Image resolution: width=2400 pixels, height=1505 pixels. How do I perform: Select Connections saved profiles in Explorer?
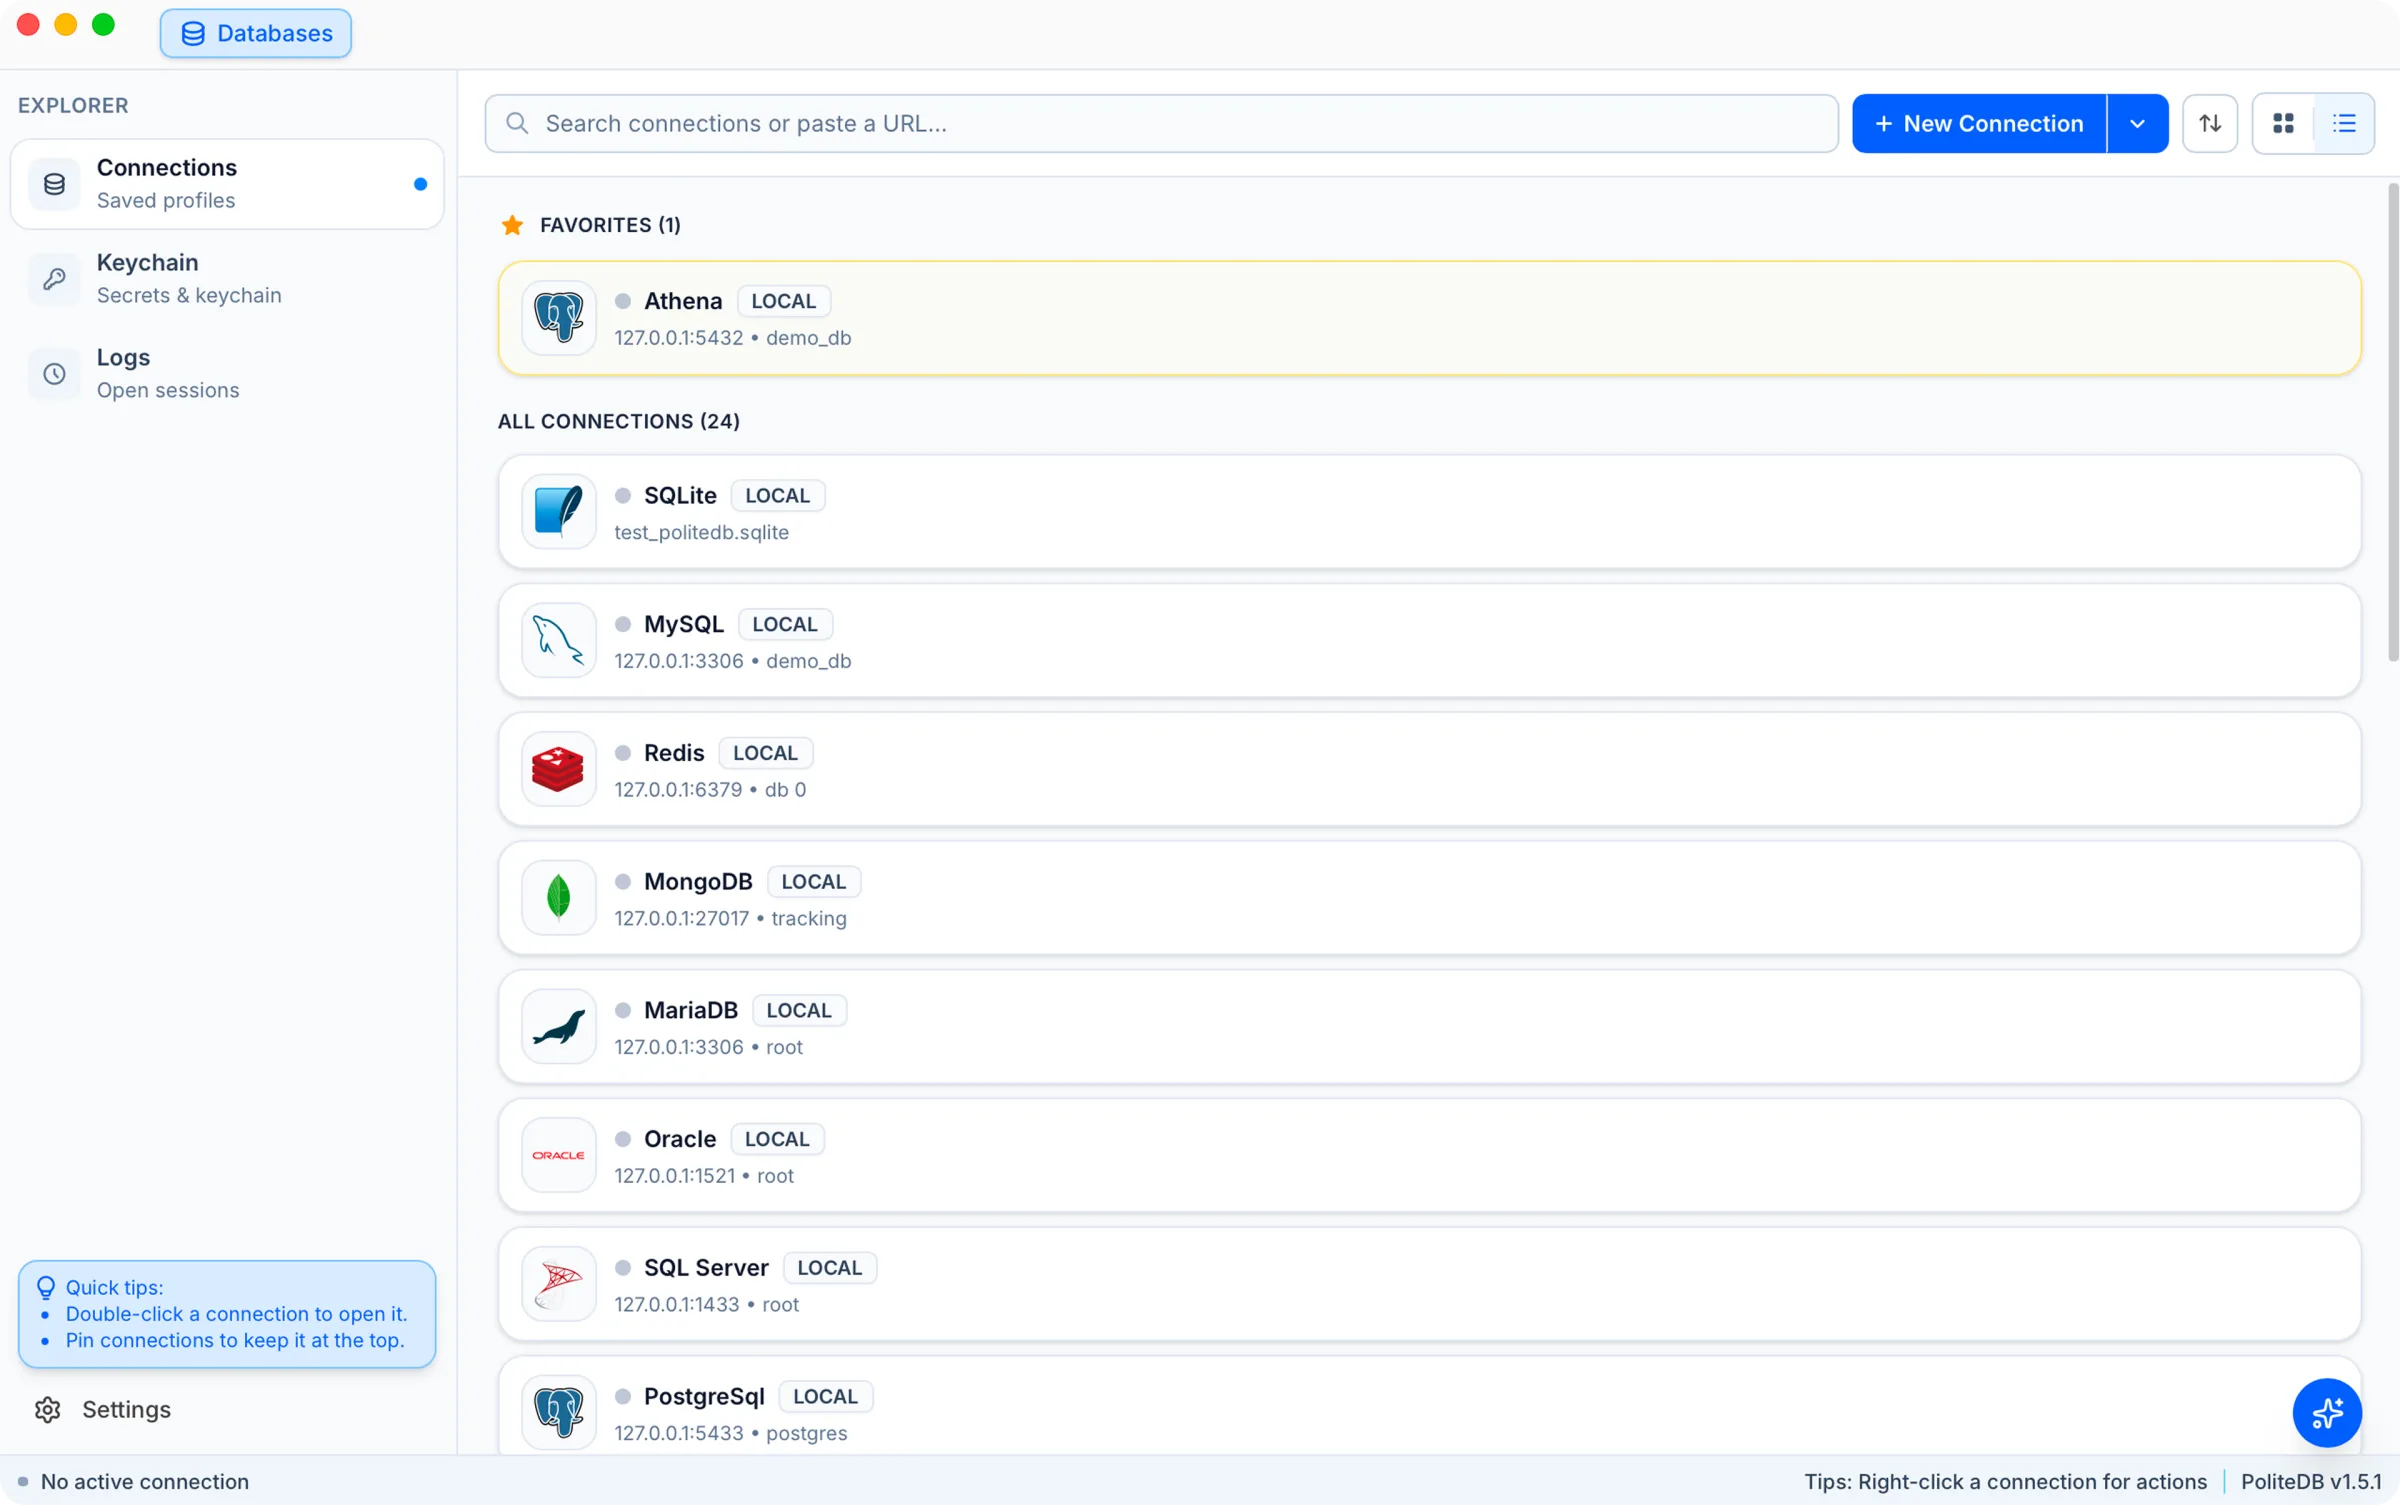click(227, 184)
